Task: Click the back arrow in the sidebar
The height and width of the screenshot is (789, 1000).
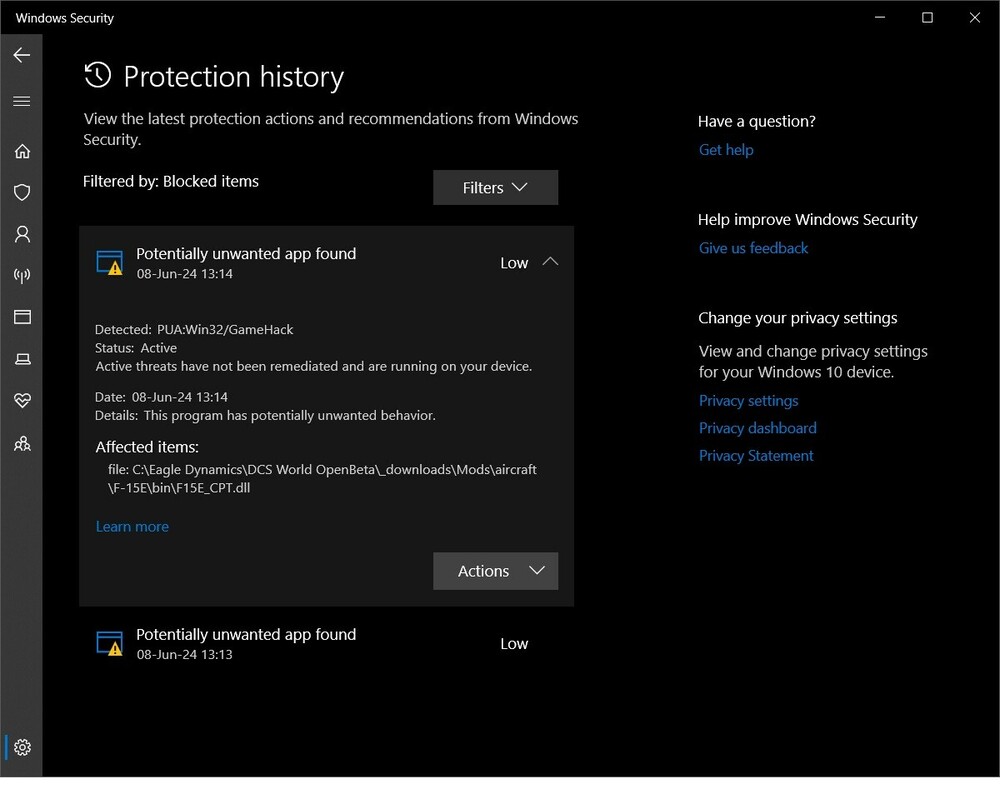Action: (22, 55)
